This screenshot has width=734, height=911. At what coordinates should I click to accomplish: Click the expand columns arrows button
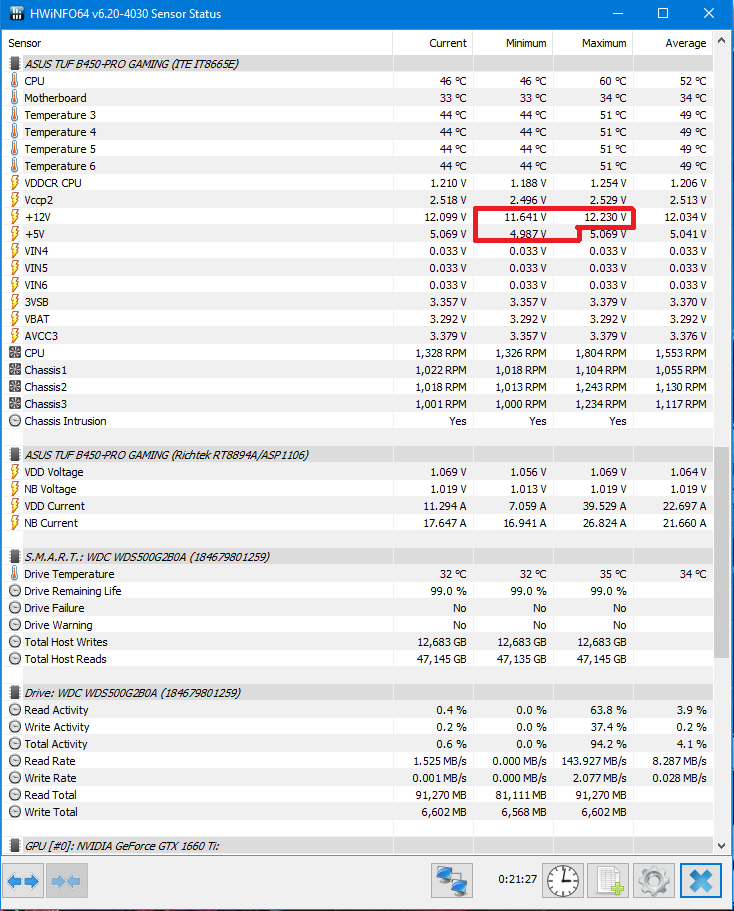23,881
